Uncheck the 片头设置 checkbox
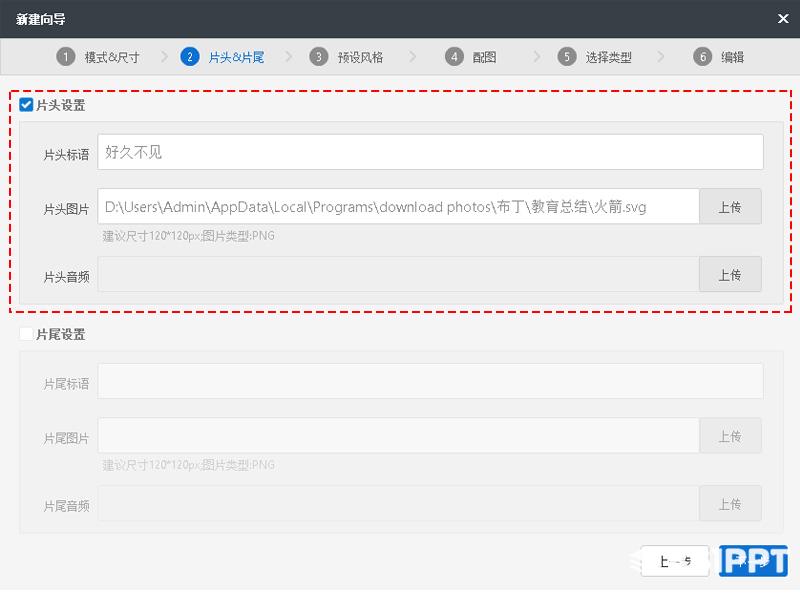The width and height of the screenshot is (800, 595). pos(26,105)
